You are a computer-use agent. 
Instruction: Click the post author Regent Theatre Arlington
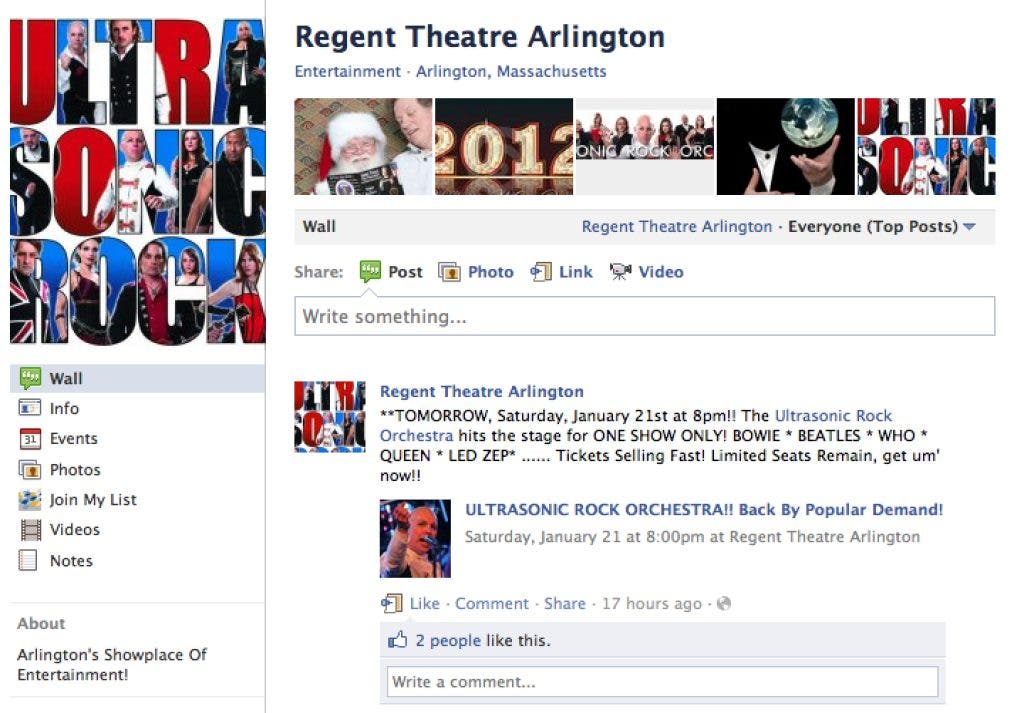(x=482, y=391)
